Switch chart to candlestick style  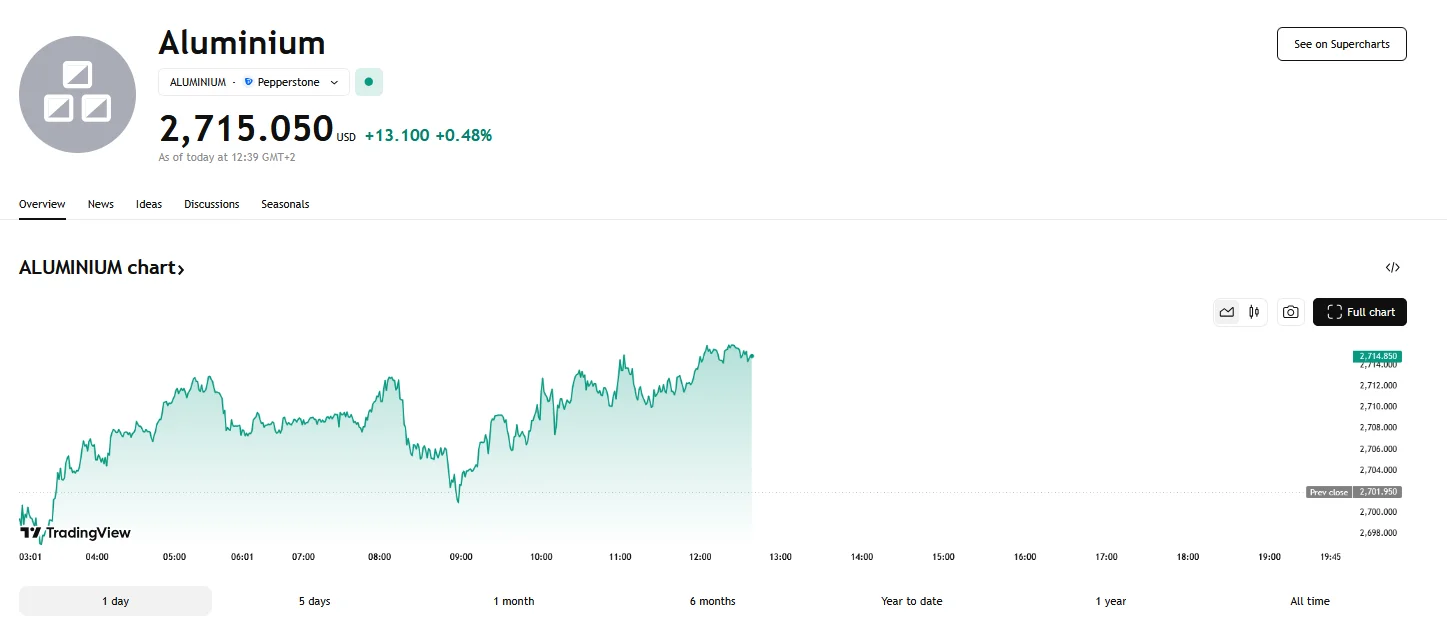coord(1254,312)
